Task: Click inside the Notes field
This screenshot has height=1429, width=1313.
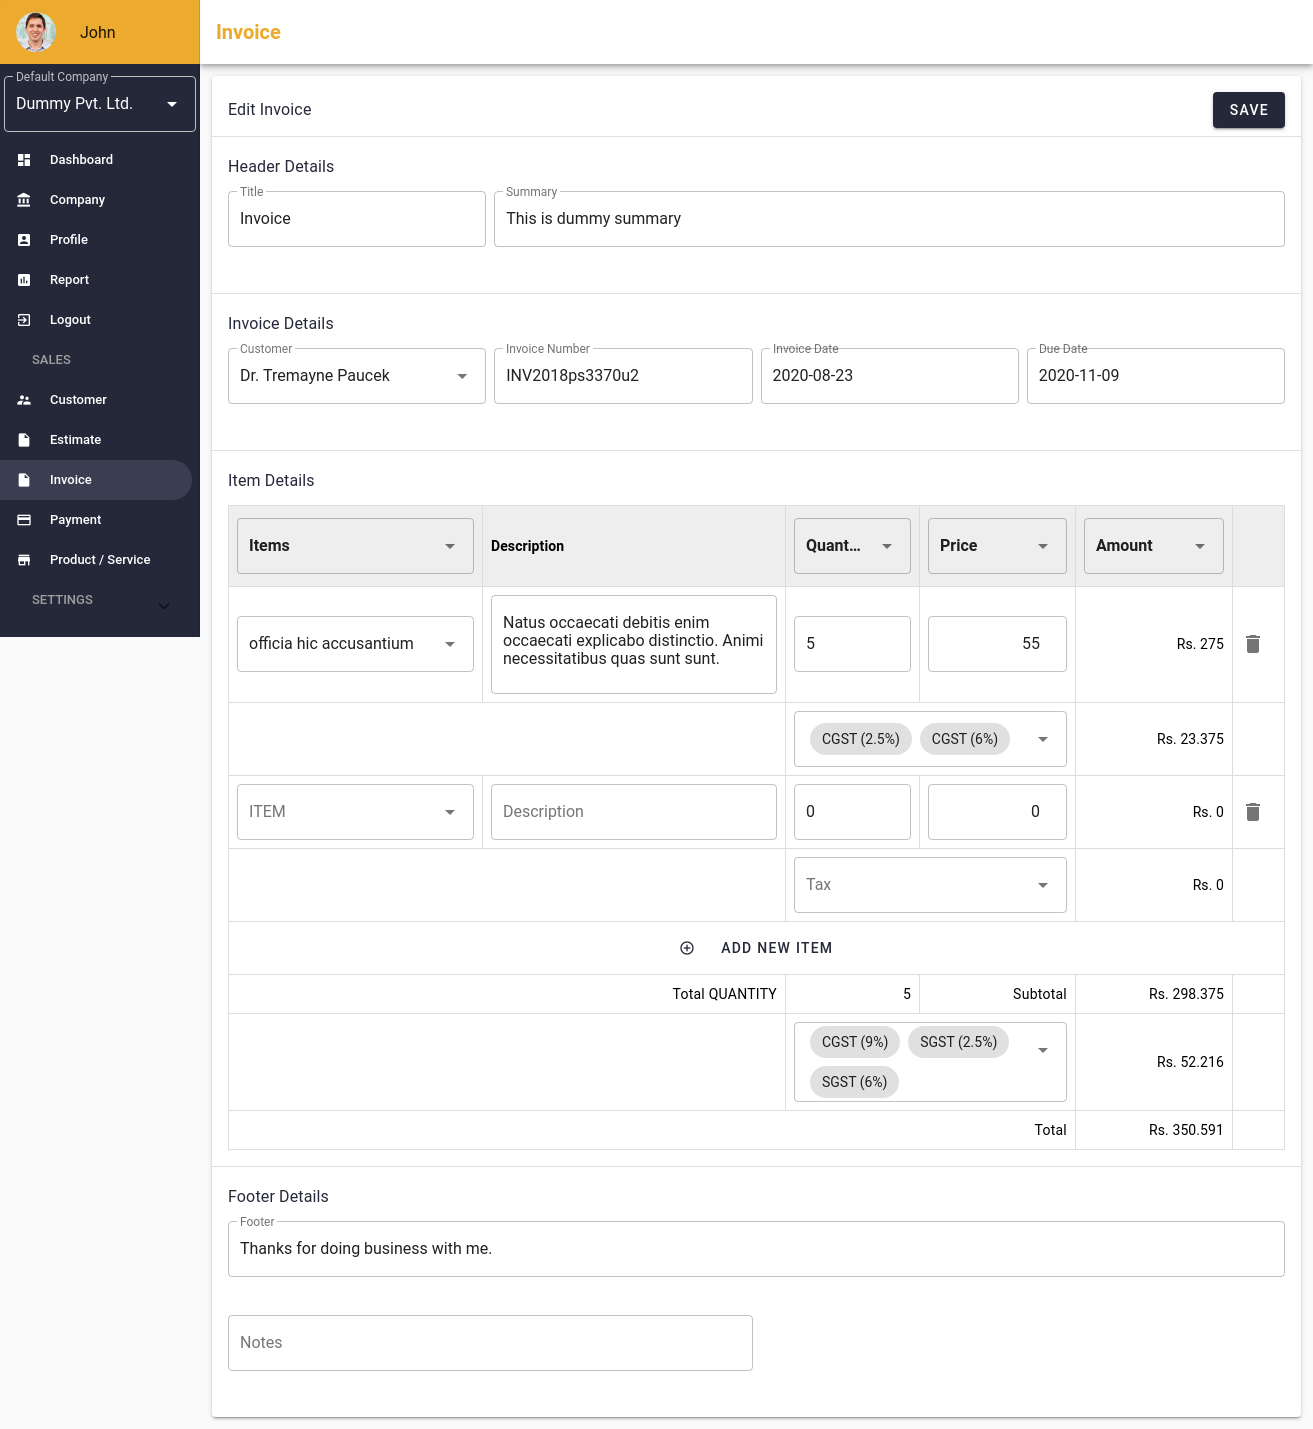Action: 490,1342
